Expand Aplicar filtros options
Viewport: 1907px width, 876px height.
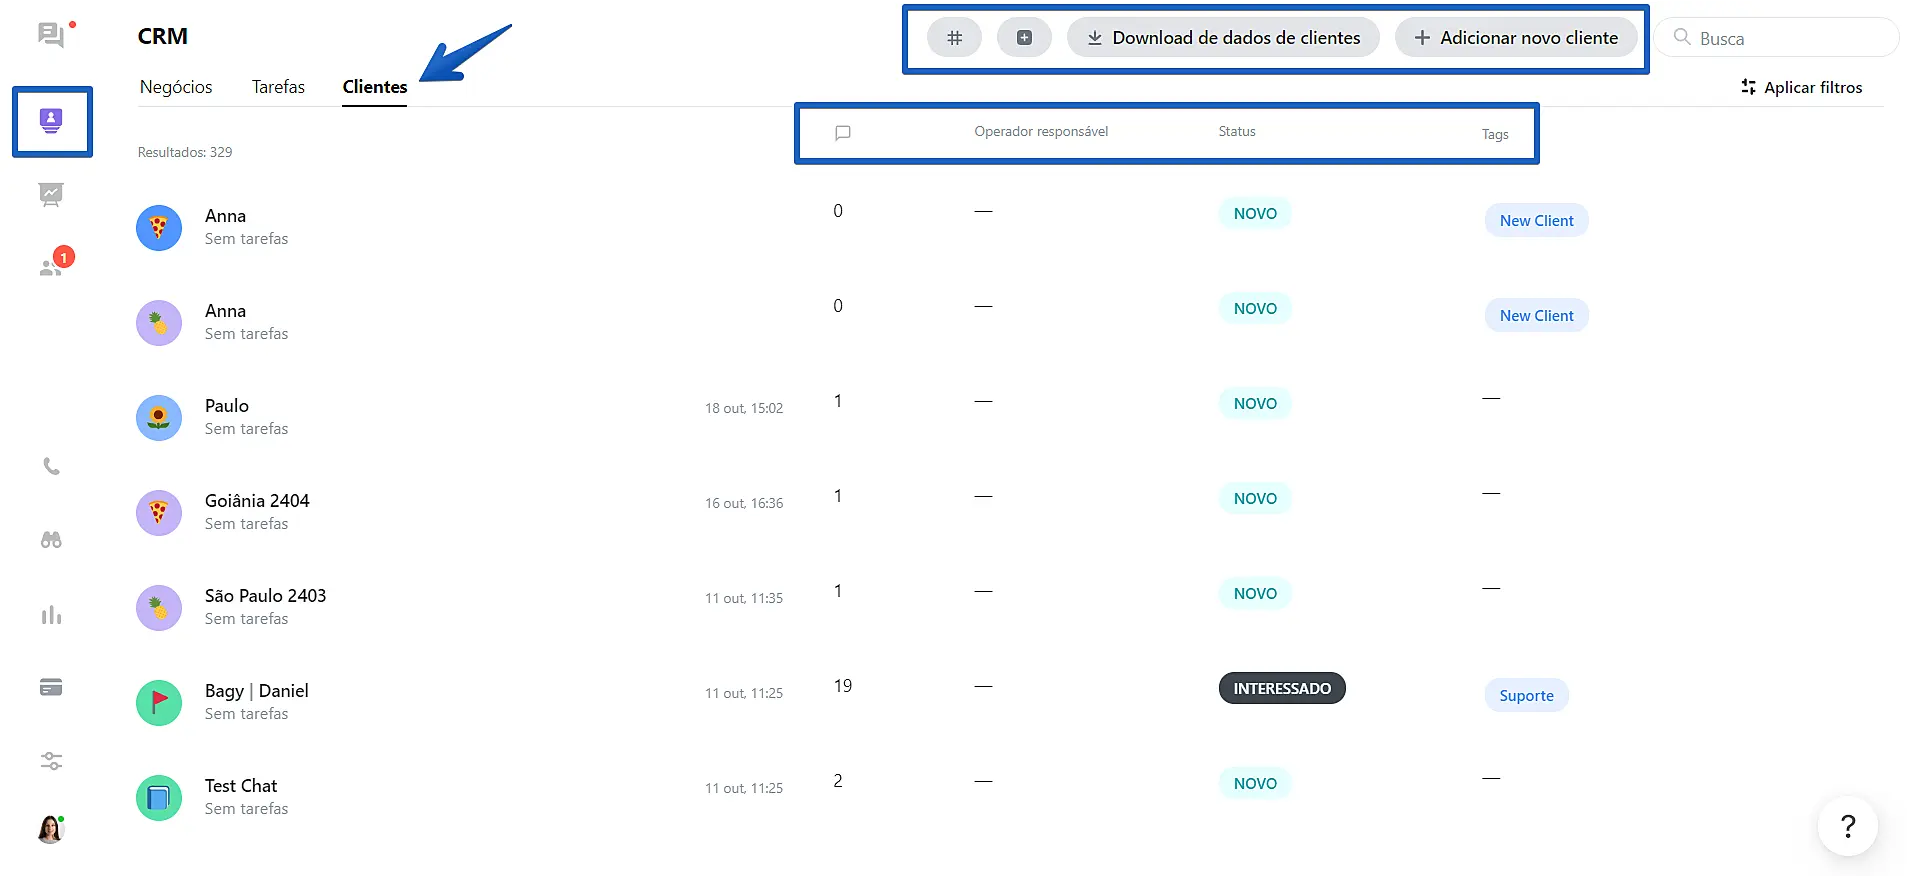pos(1801,88)
